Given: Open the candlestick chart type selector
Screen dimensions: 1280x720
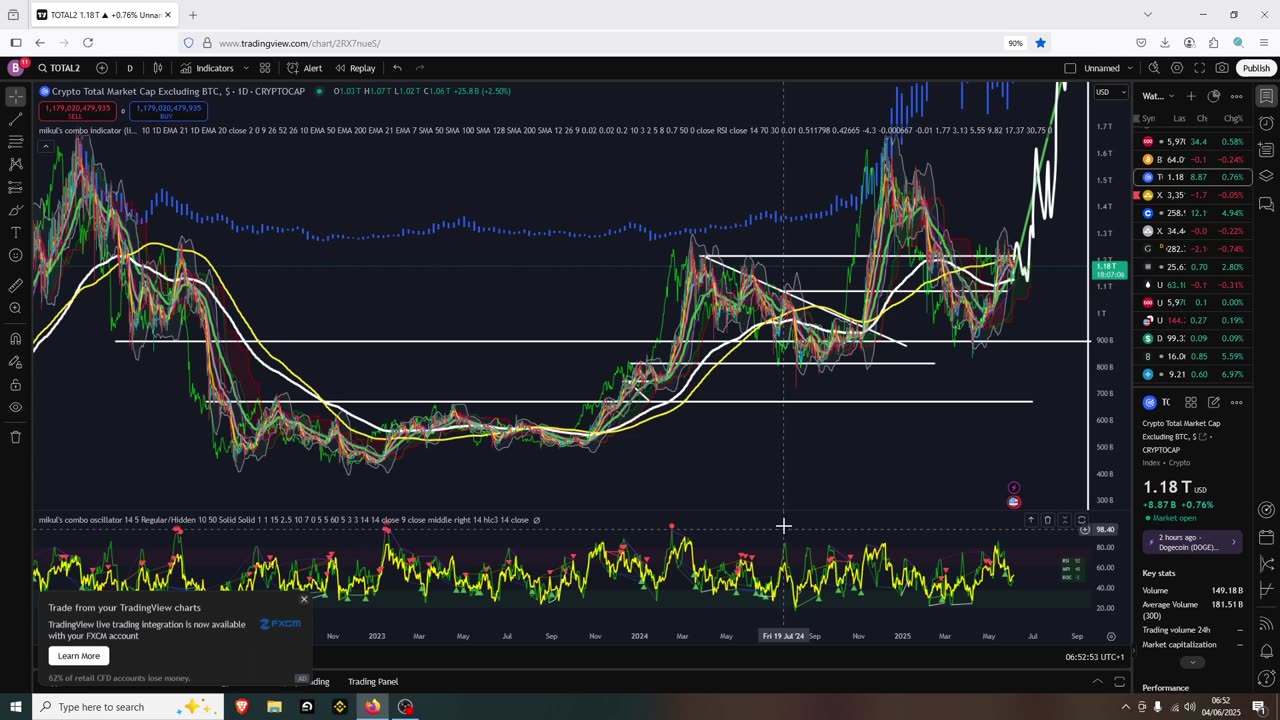Looking at the screenshot, I should 158,68.
